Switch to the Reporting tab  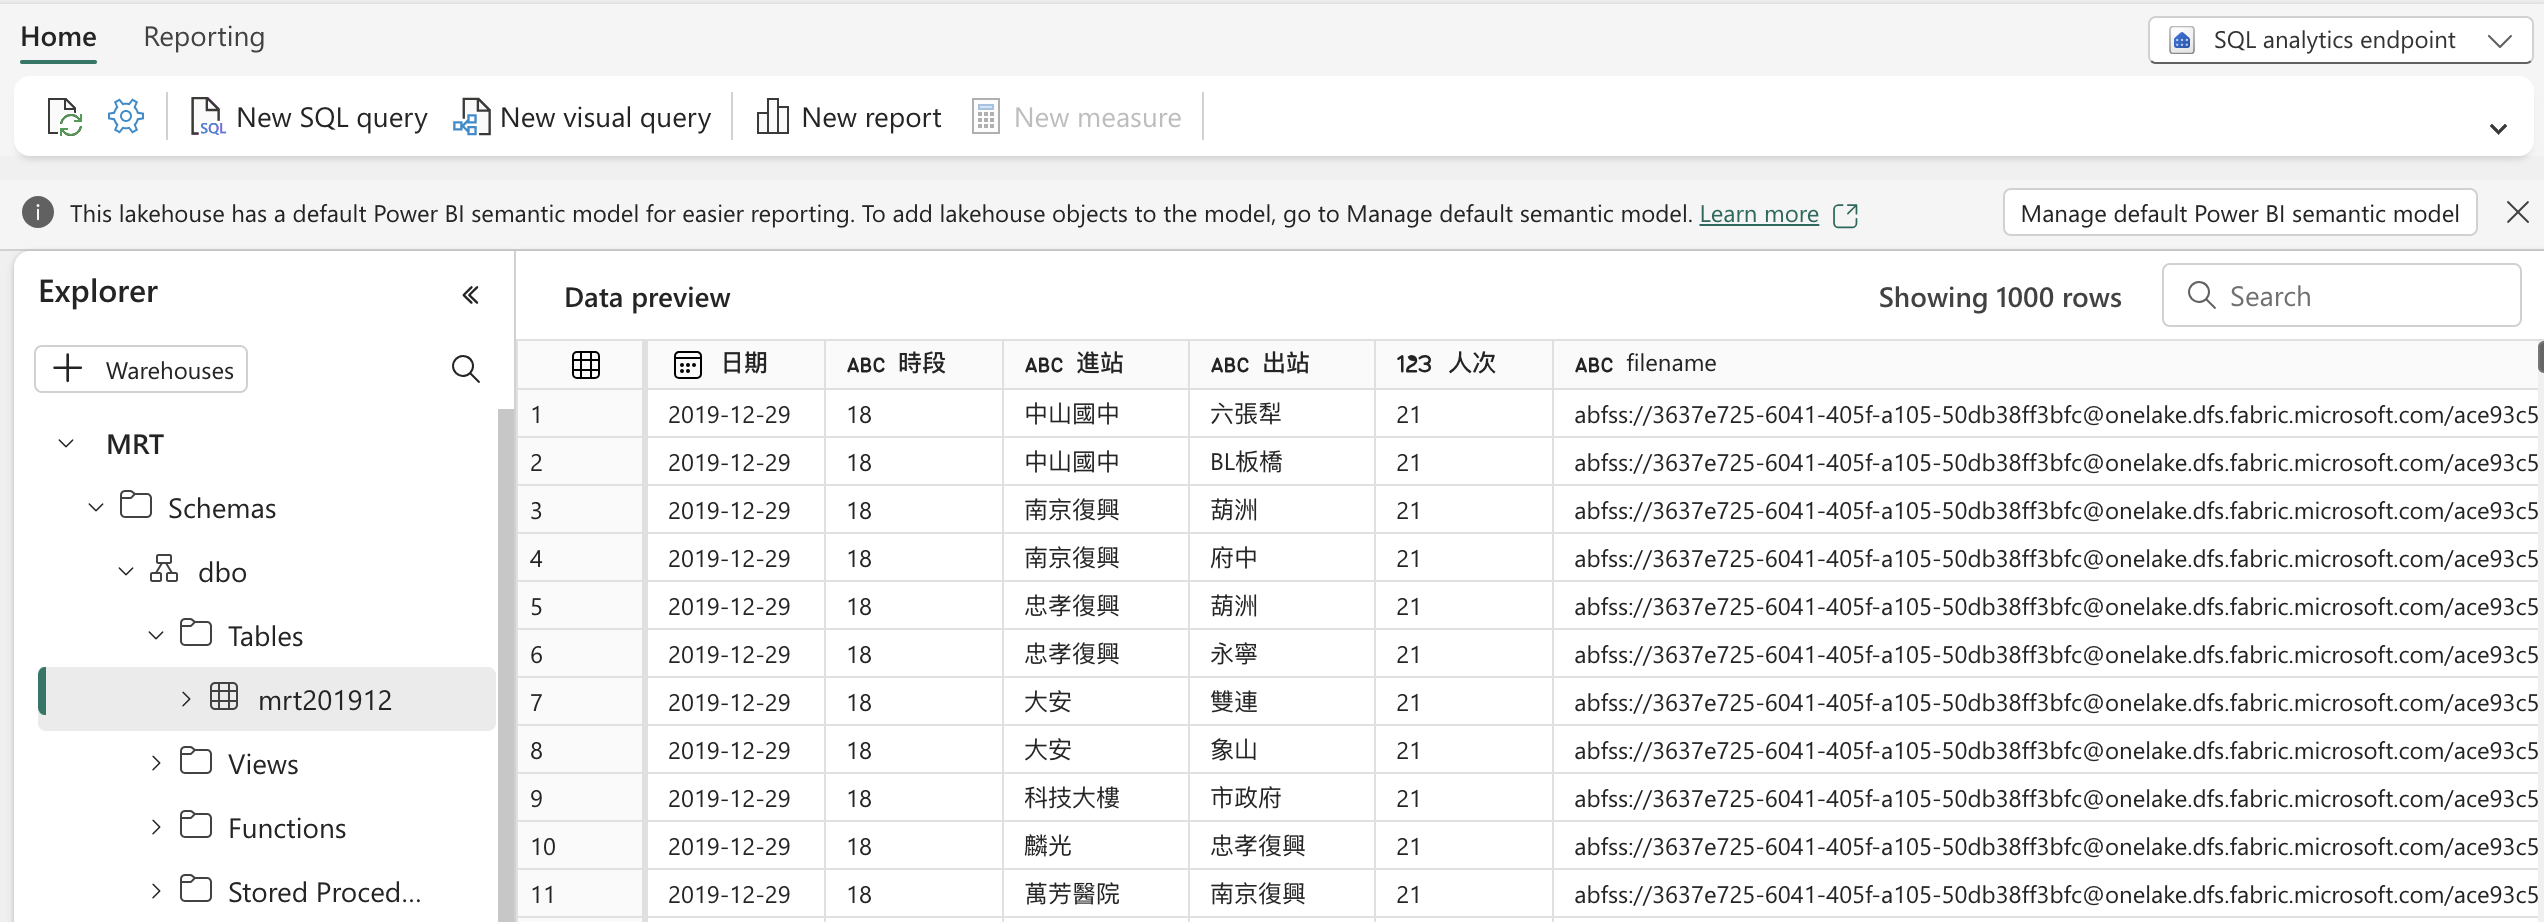[x=204, y=37]
